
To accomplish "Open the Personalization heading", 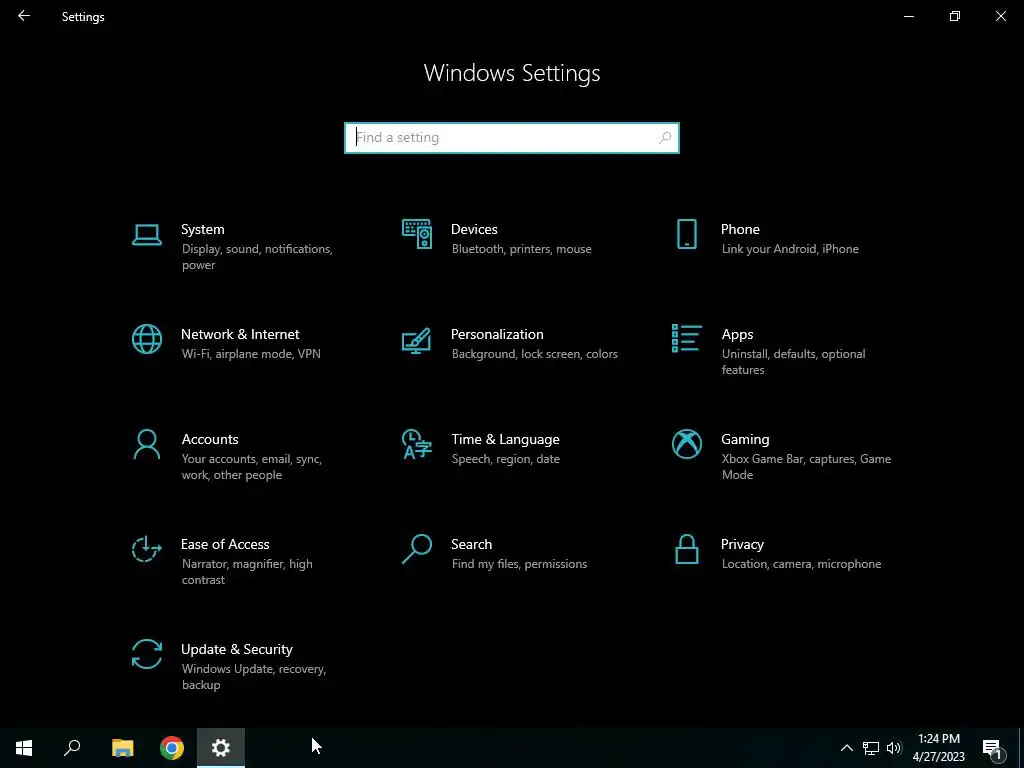I will (497, 334).
